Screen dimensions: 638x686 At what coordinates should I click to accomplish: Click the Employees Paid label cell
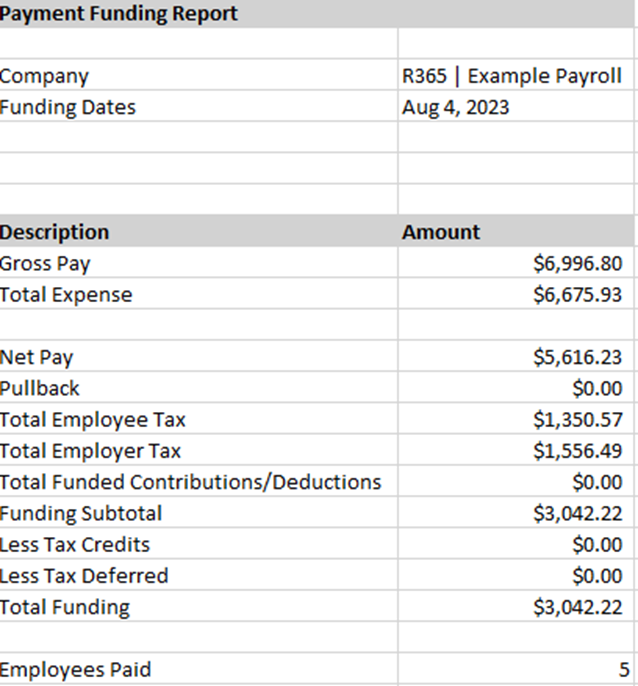tap(199, 668)
